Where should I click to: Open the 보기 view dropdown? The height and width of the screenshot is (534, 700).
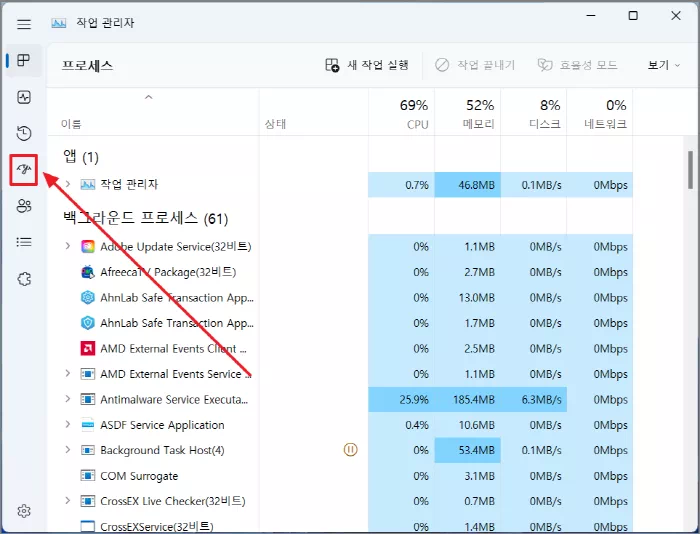point(664,65)
